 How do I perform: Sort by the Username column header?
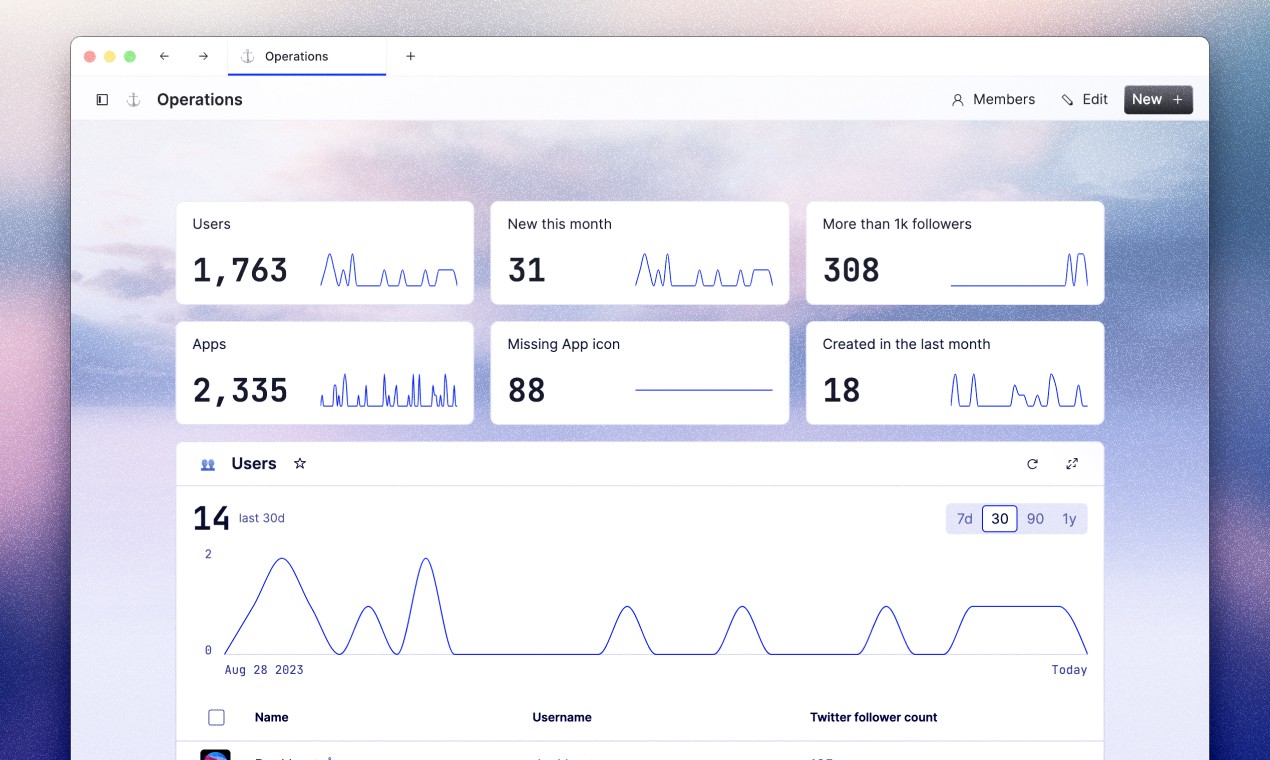(562, 717)
